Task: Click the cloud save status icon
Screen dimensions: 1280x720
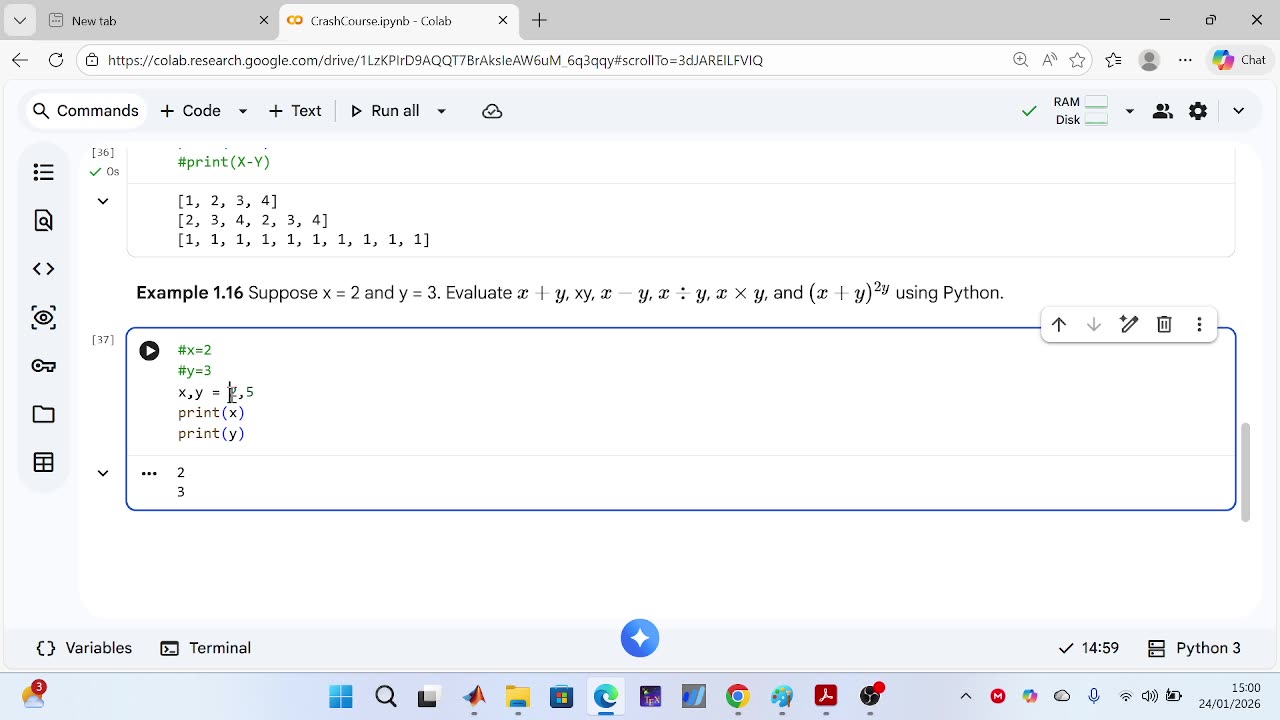Action: [x=492, y=111]
